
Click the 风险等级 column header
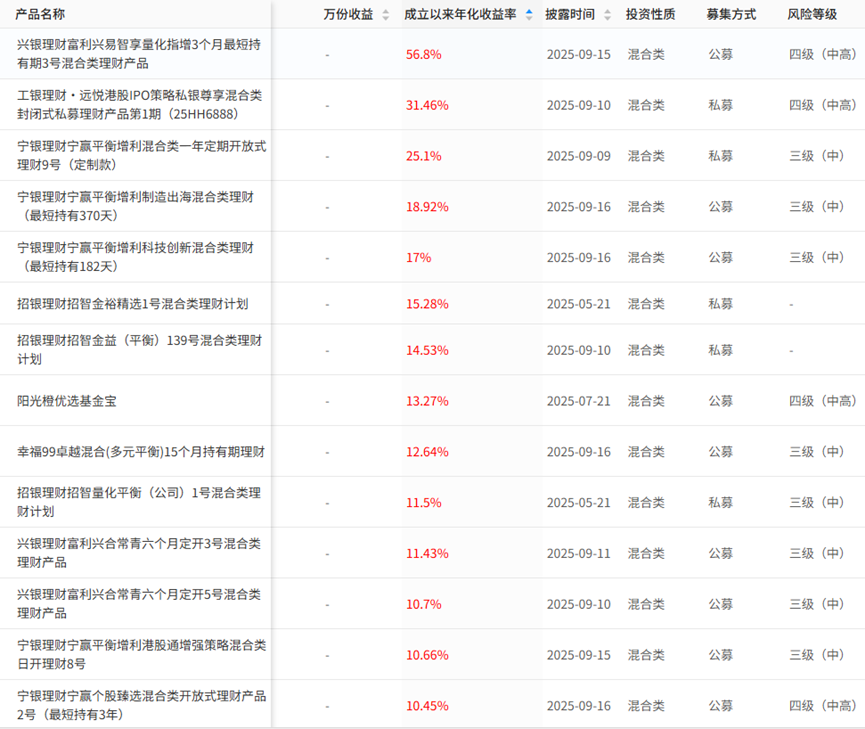coord(812,14)
